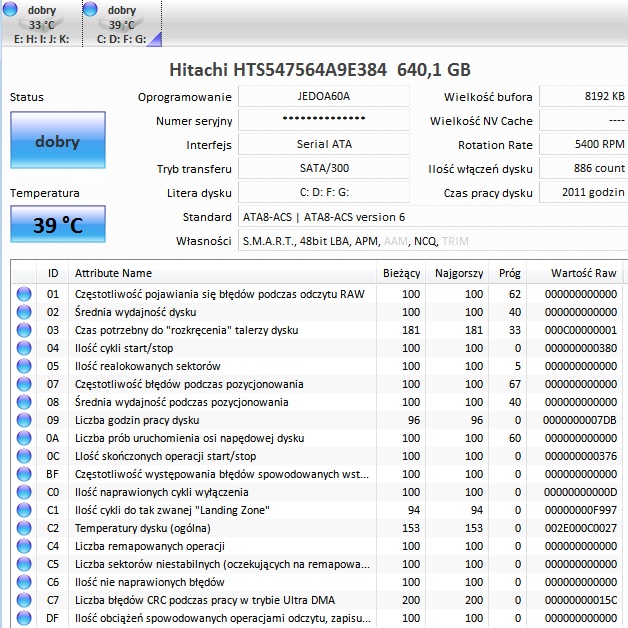
Task: Click the ATA8-ACS standard field
Action: [x=433, y=217]
